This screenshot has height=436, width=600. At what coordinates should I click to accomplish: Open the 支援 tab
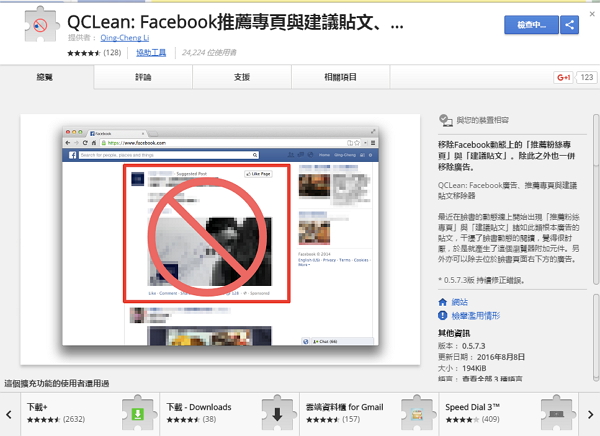click(241, 77)
